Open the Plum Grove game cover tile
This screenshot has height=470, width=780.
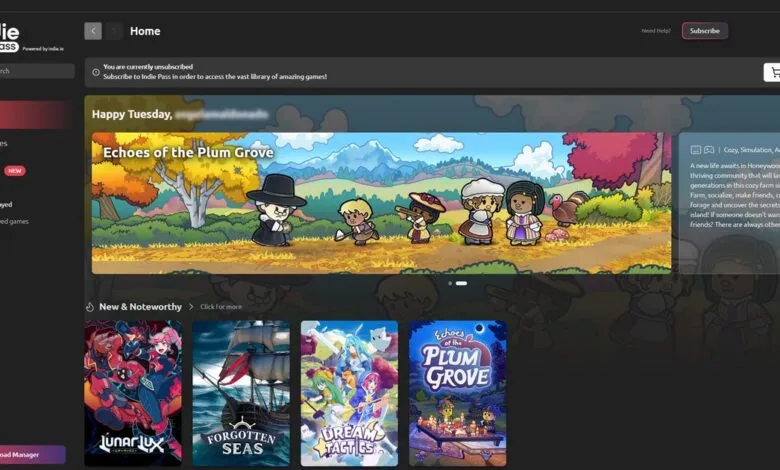tap(458, 393)
